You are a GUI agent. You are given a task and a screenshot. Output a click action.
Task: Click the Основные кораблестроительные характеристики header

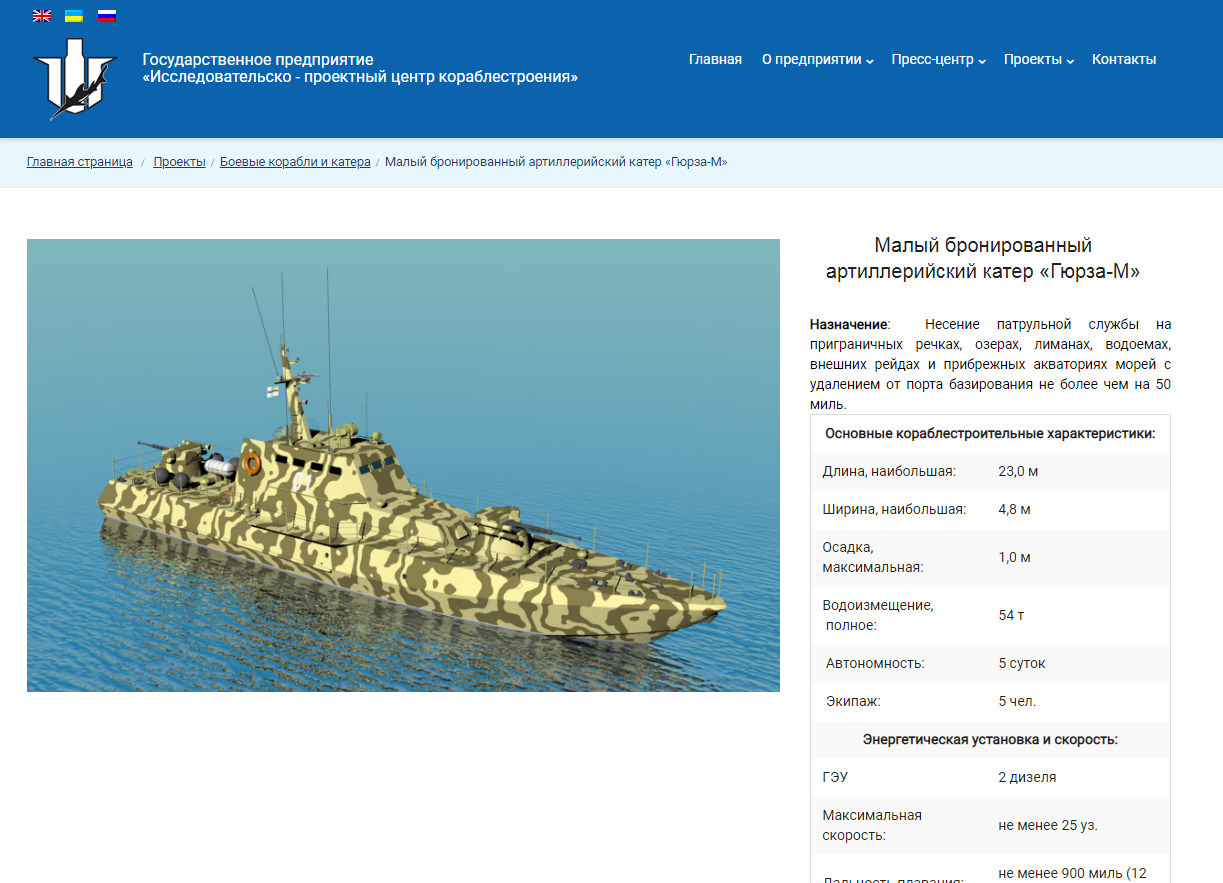990,433
